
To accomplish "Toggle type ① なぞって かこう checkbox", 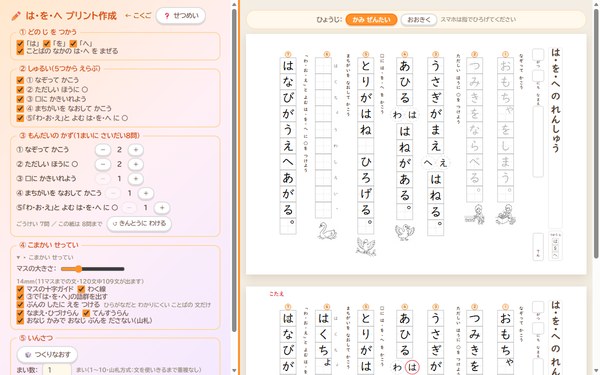I will point(21,80).
